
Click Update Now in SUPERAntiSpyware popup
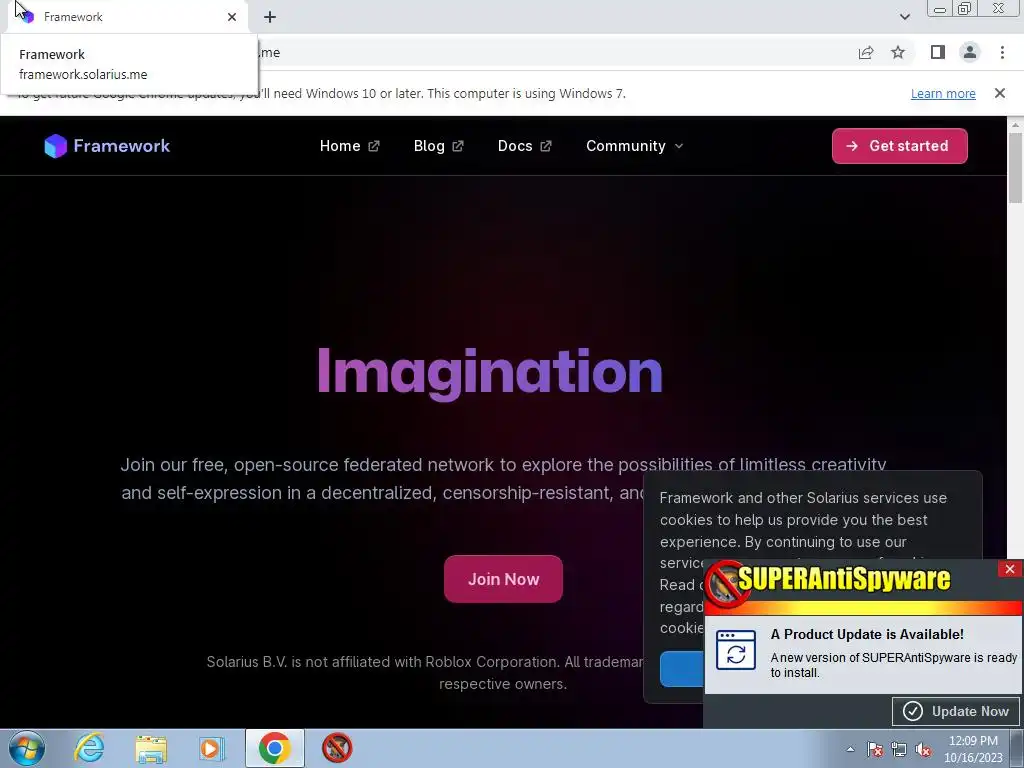956,711
